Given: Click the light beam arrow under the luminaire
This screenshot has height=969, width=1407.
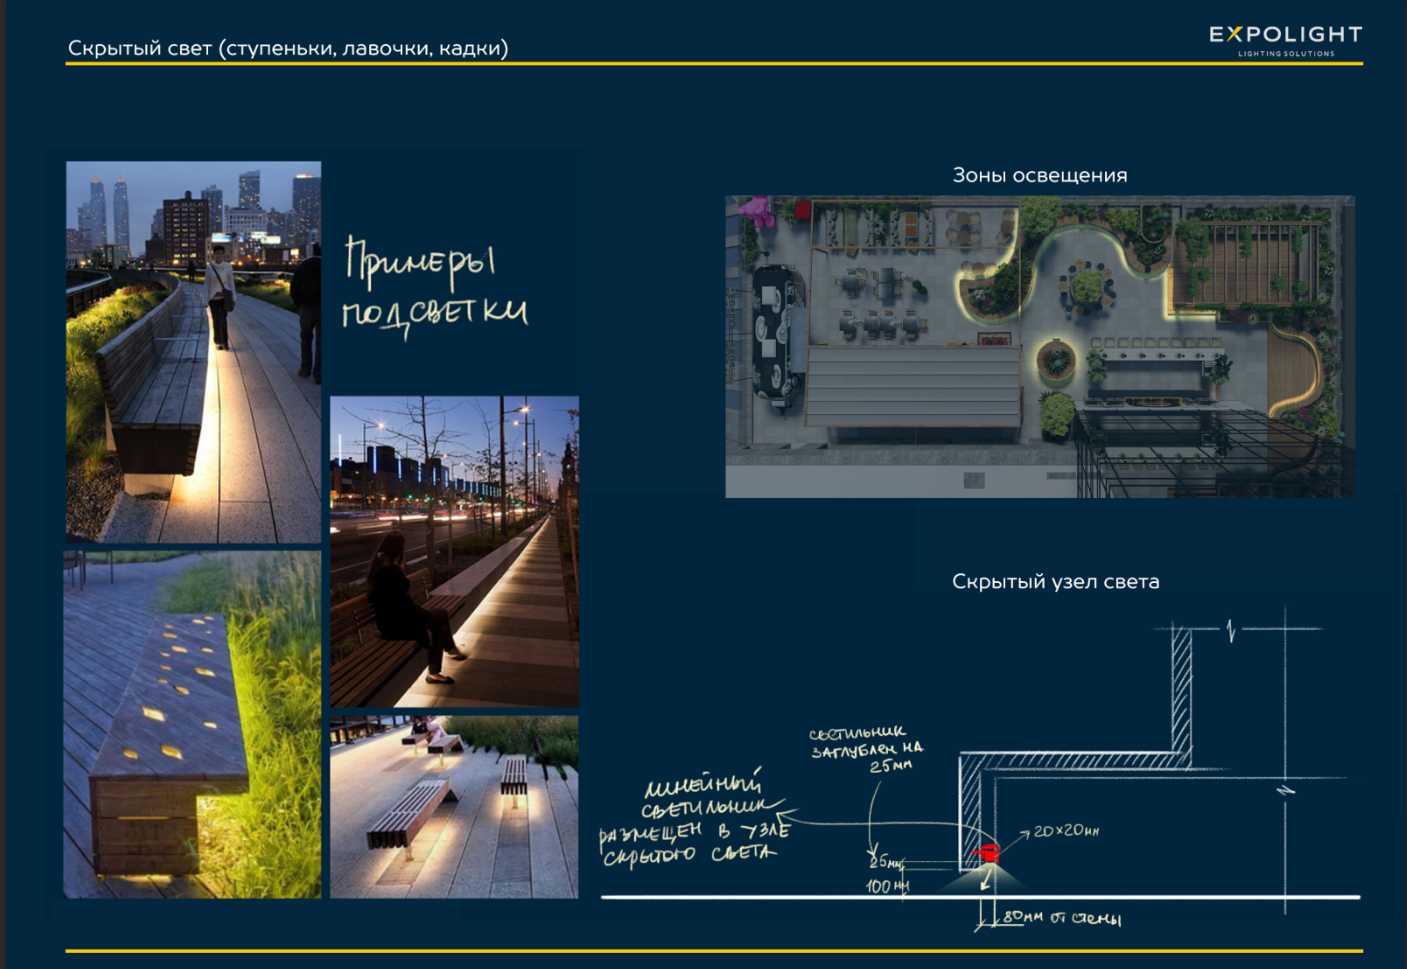Looking at the screenshot, I should tap(987, 881).
